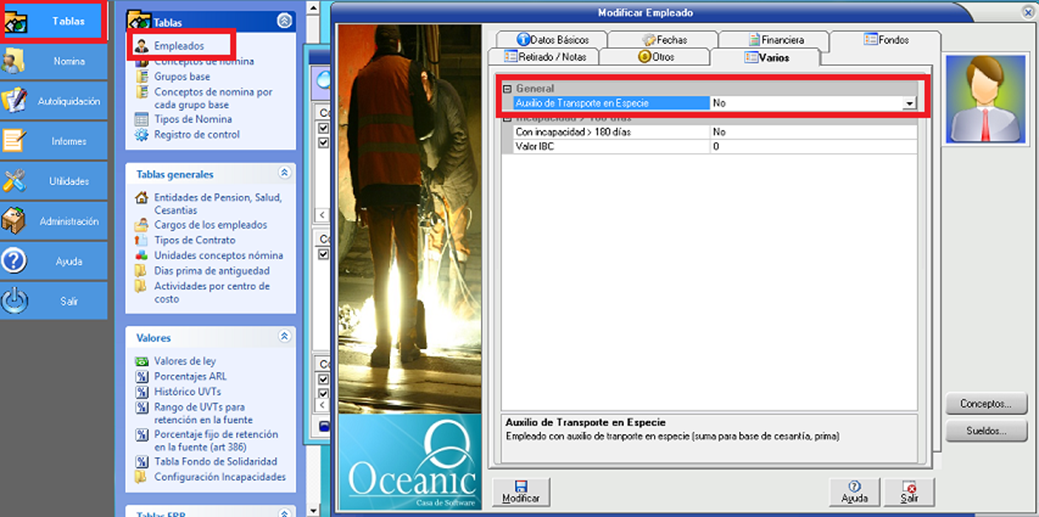Open the Empleados link in Tablas
This screenshot has width=1039, height=517.
tap(179, 46)
